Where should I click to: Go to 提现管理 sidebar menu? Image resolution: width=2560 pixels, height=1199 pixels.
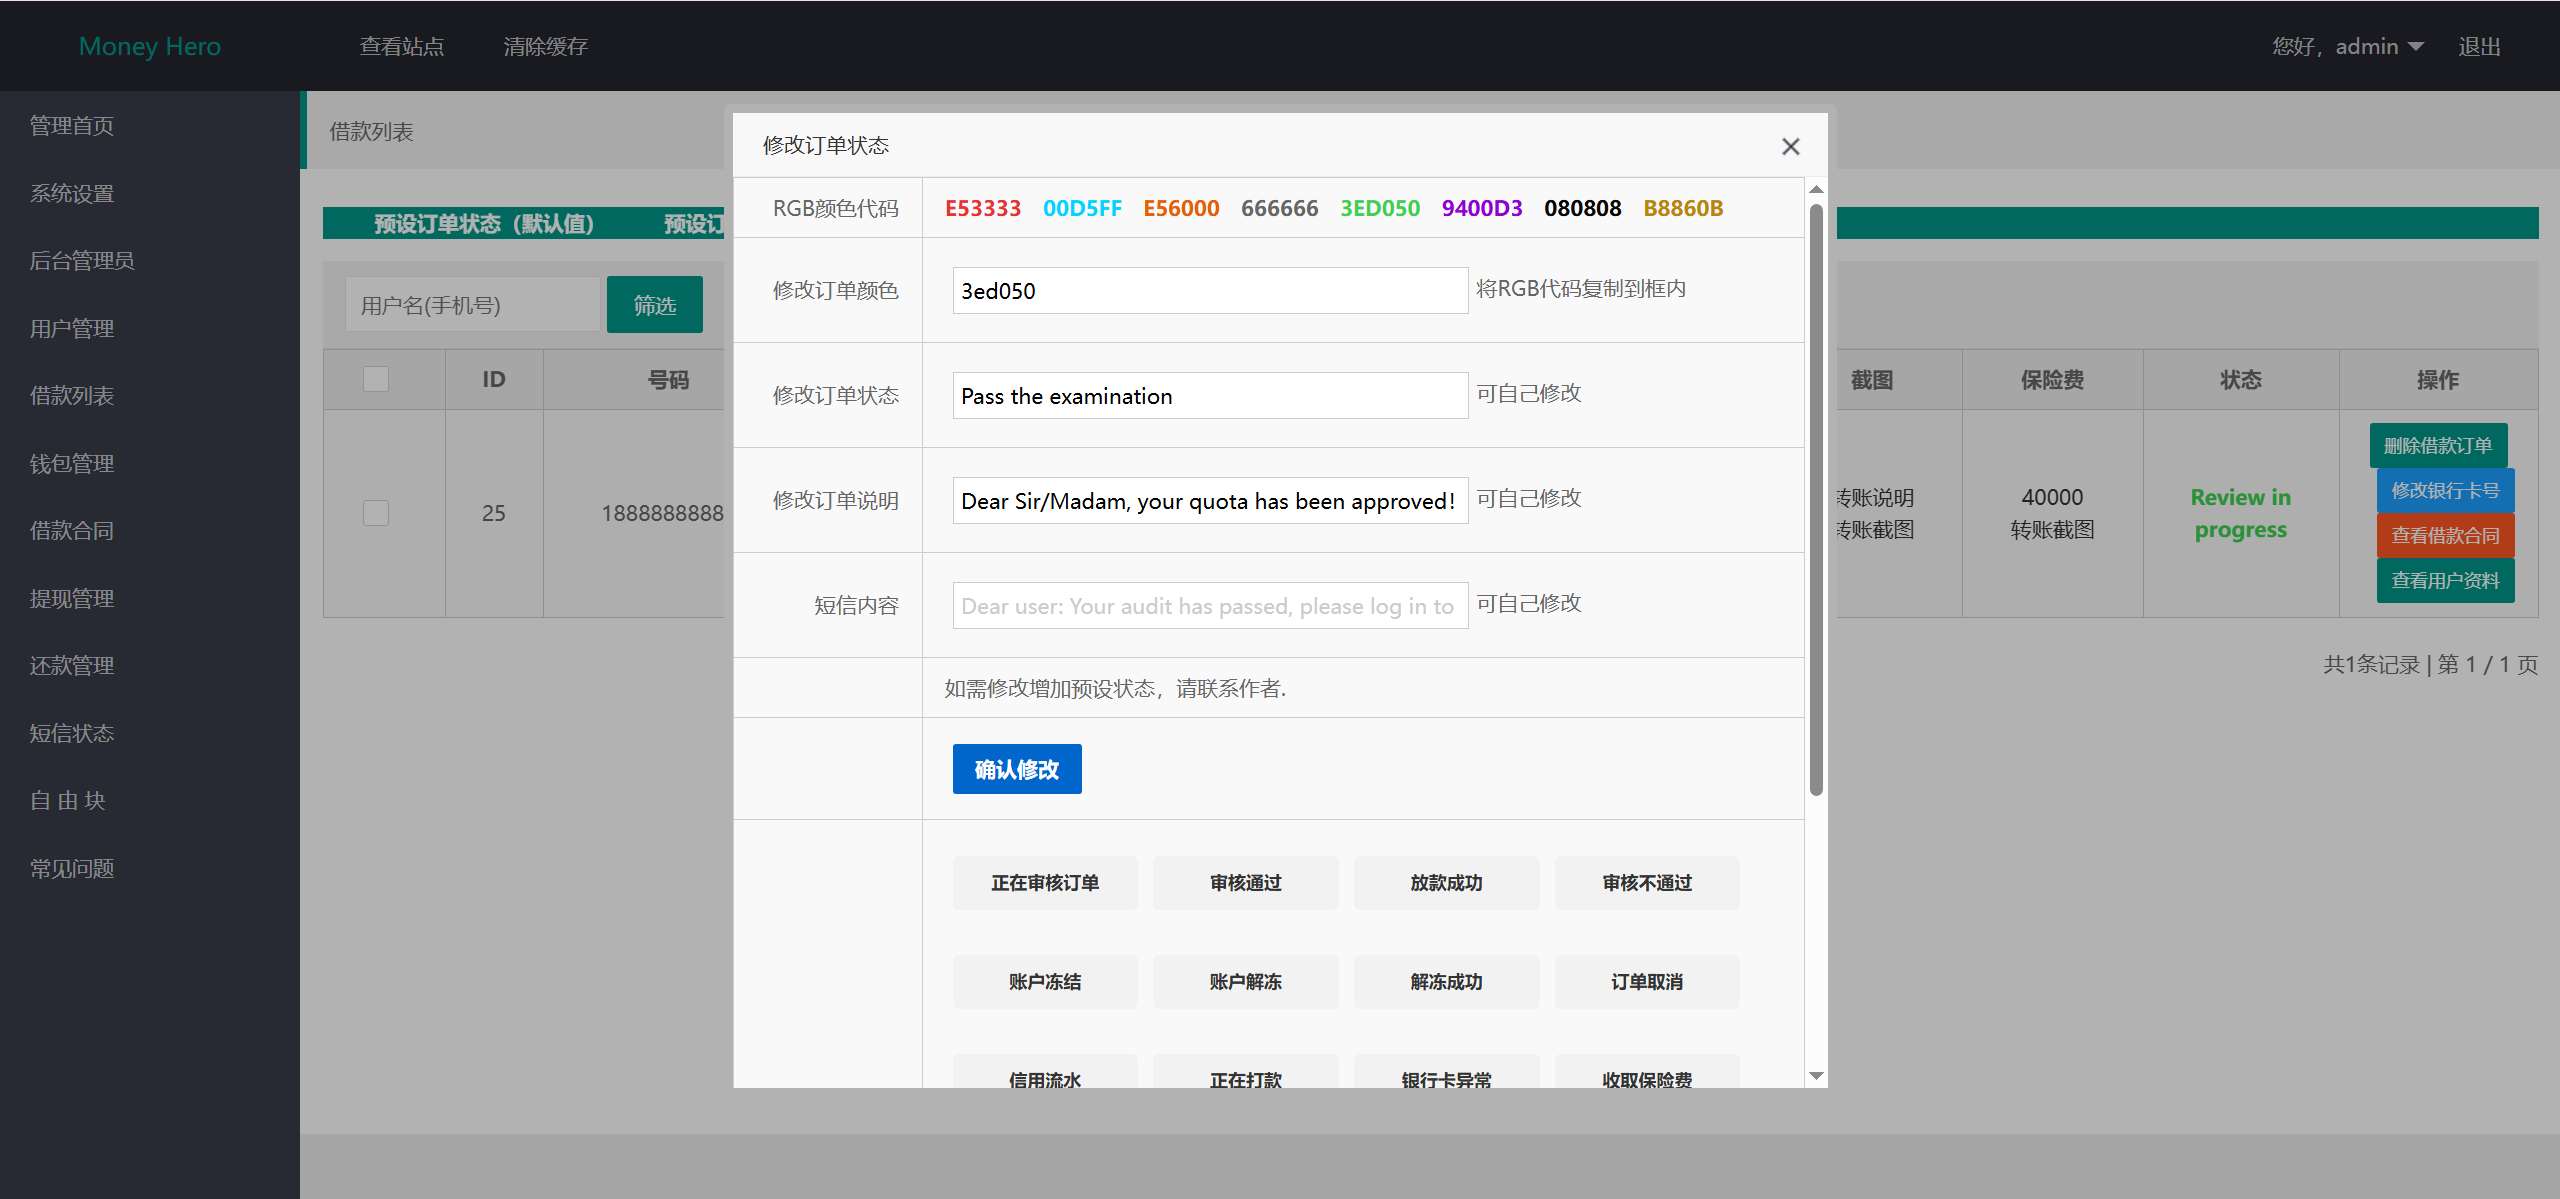(x=72, y=599)
